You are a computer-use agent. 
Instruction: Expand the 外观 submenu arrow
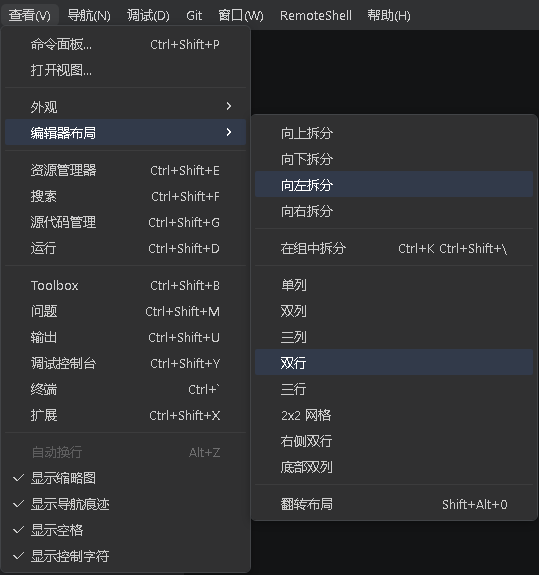point(229,106)
